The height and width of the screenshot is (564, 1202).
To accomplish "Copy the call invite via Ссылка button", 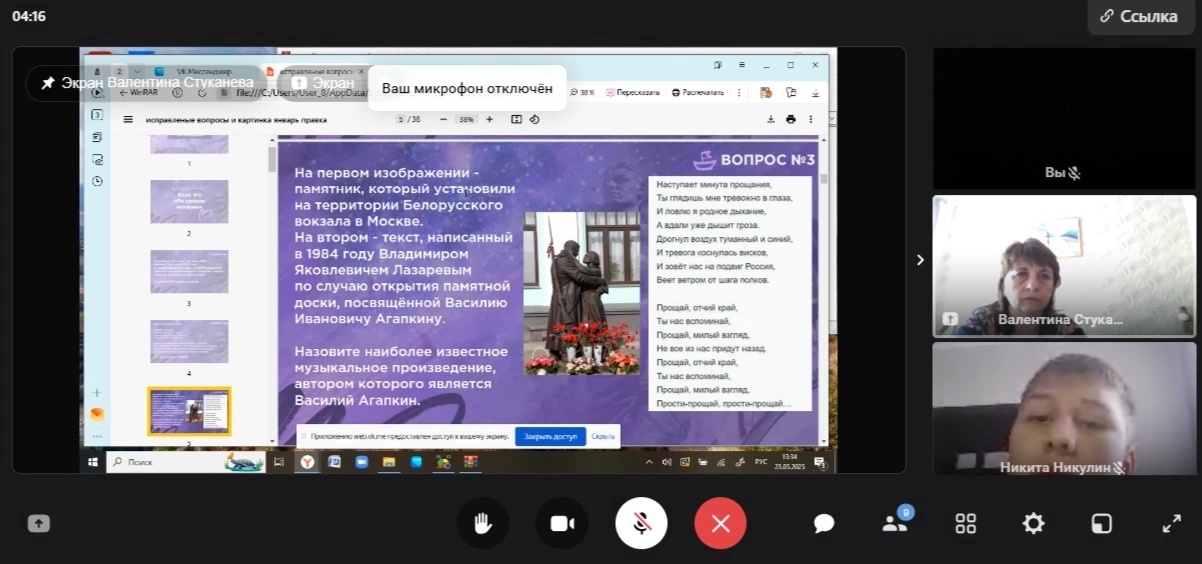I will point(1140,16).
